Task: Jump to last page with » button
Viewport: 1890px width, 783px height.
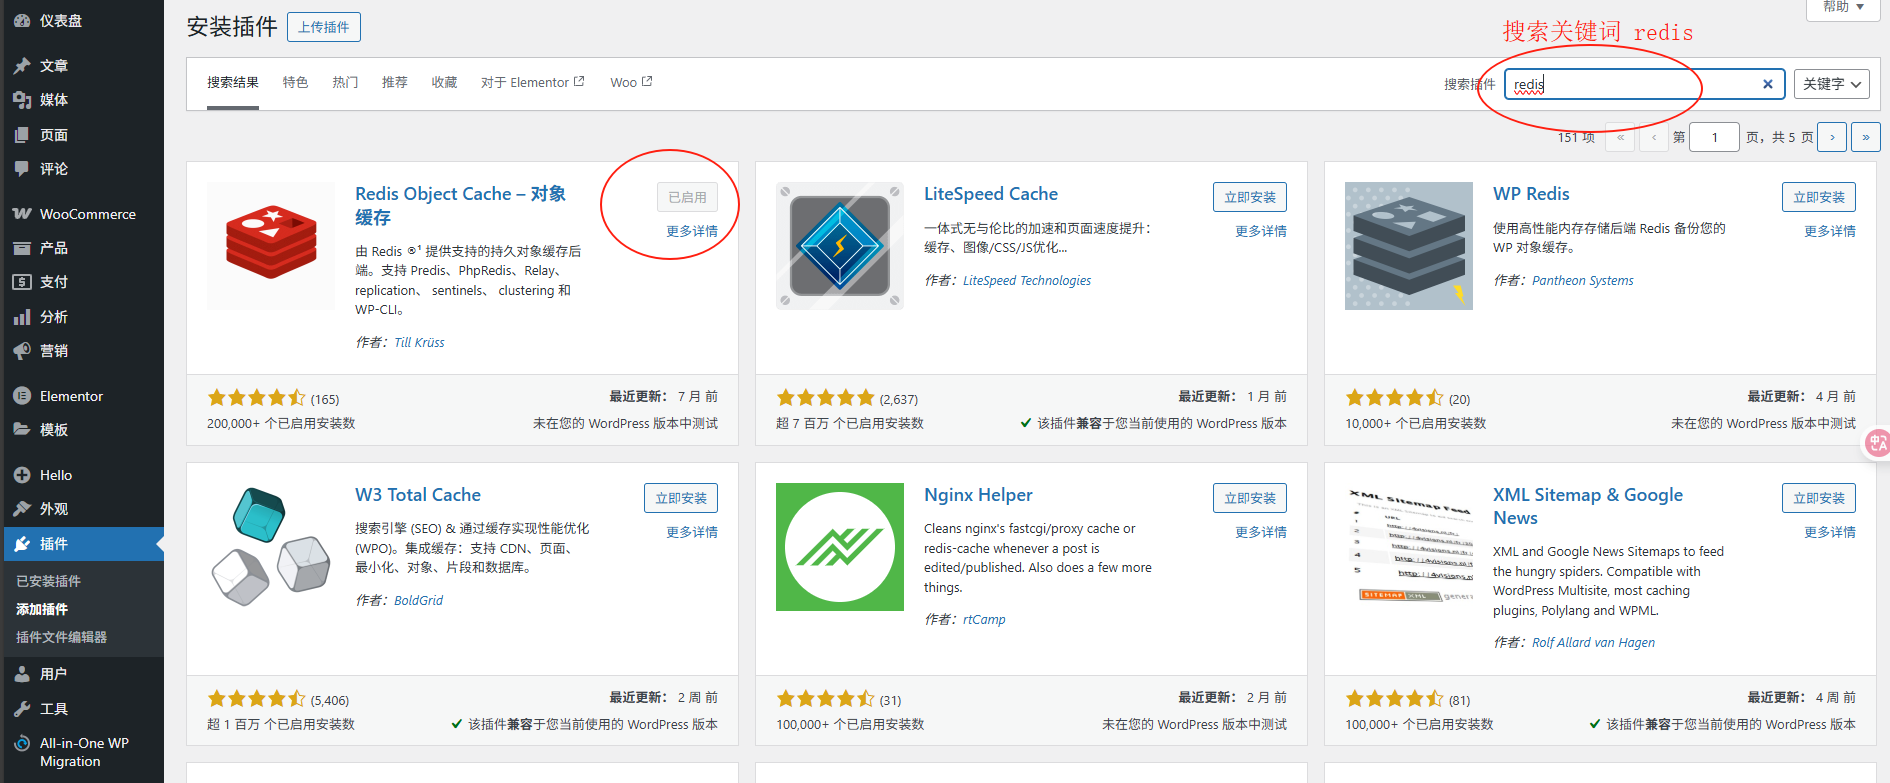Action: (x=1866, y=137)
